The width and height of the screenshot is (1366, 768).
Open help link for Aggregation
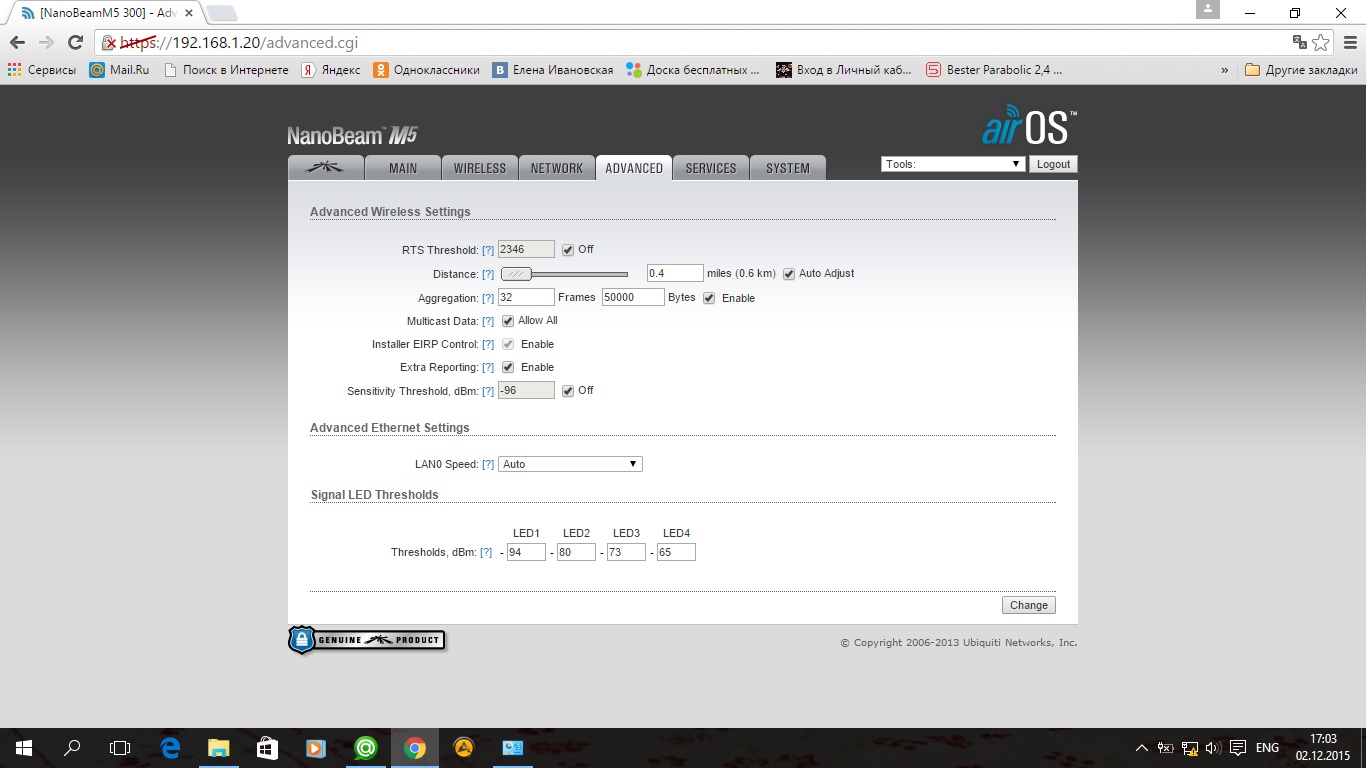488,298
